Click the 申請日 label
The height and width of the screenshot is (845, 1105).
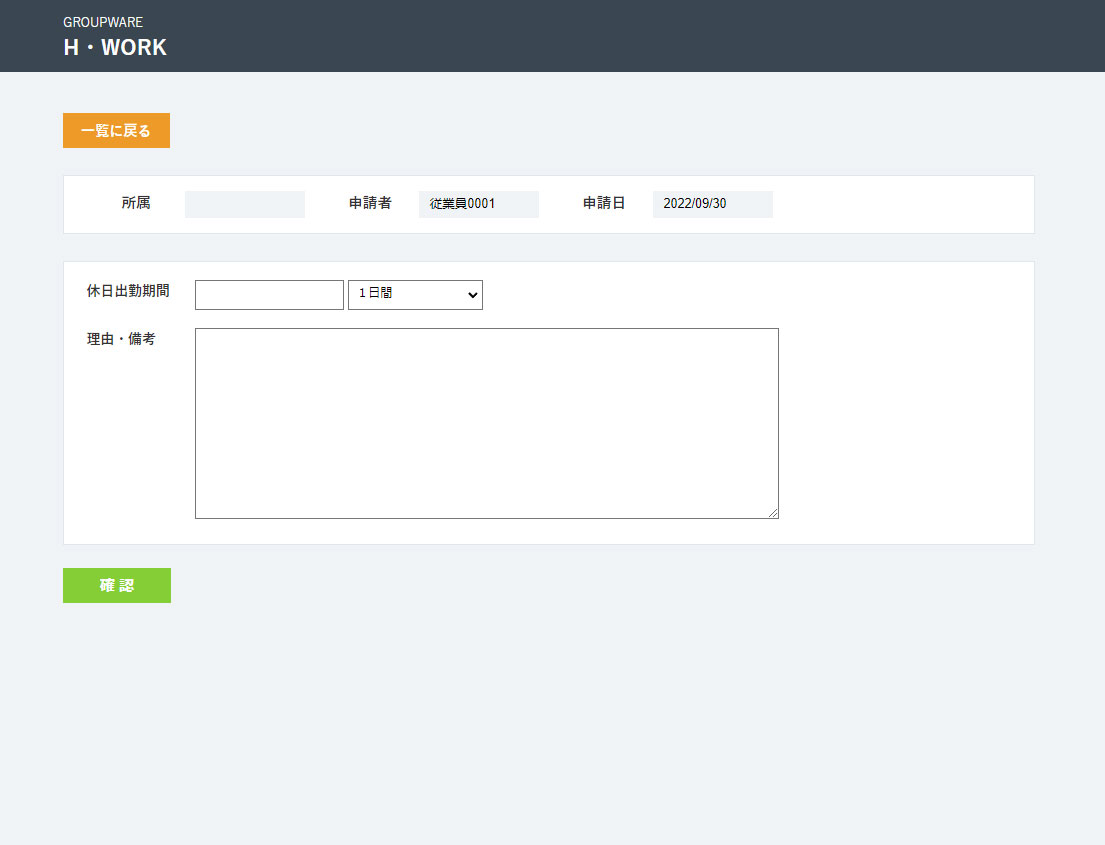coord(604,203)
